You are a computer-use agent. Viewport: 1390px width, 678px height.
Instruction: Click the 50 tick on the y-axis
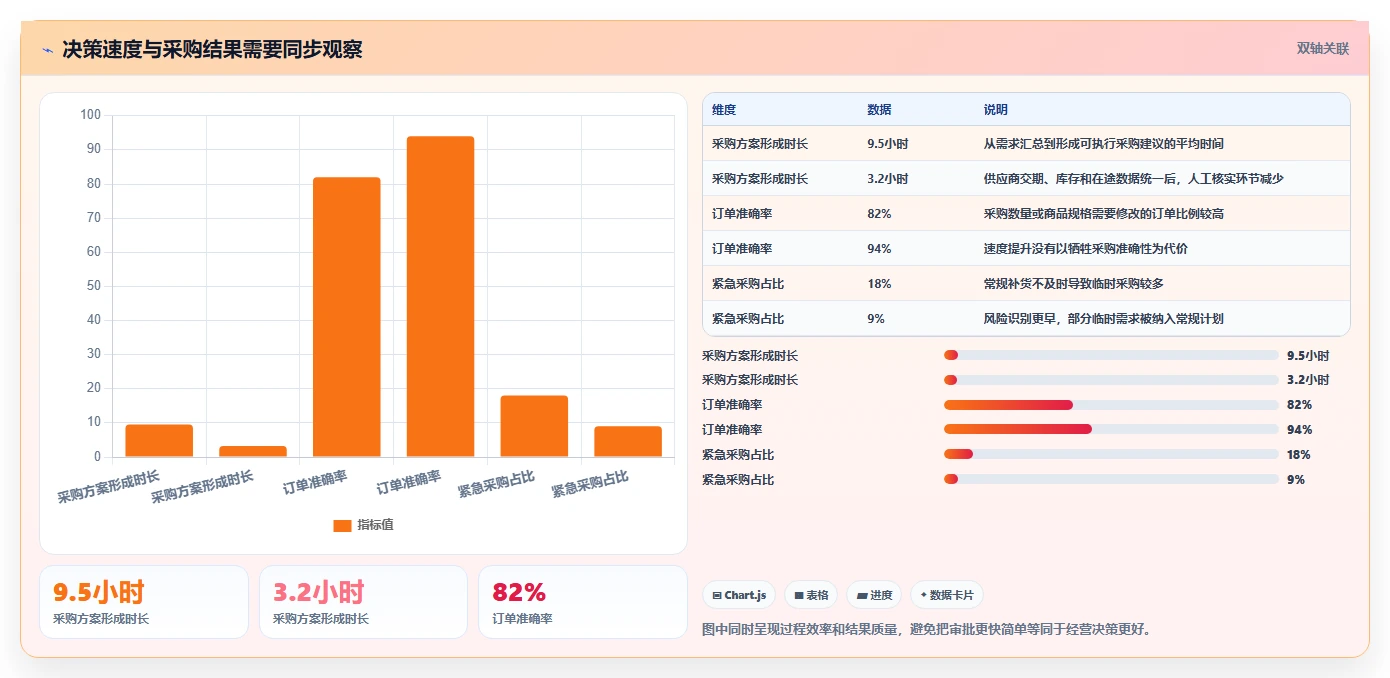94,286
